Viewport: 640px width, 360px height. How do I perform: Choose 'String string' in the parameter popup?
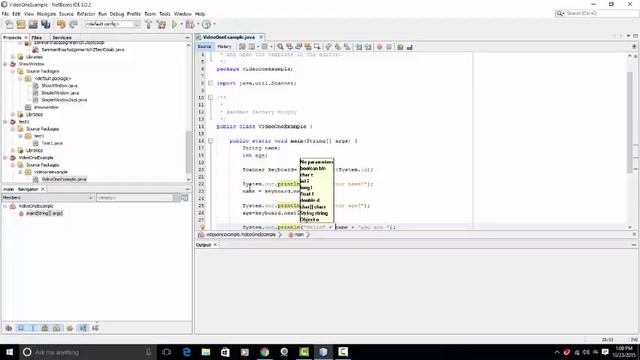coord(314,213)
